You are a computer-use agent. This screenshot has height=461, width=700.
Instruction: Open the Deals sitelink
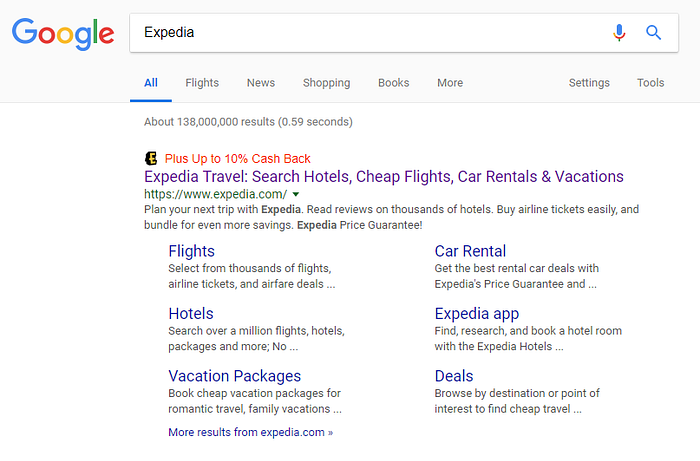454,376
